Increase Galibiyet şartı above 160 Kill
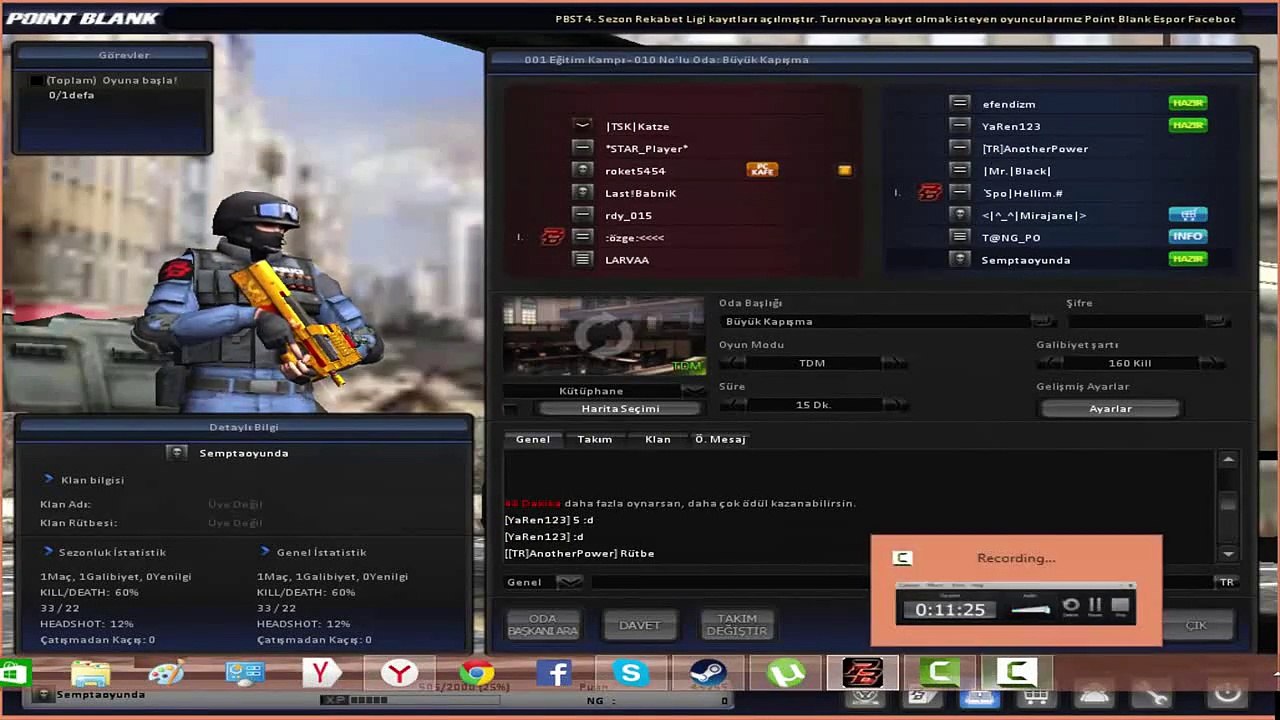The width and height of the screenshot is (1280, 720). 1213,363
